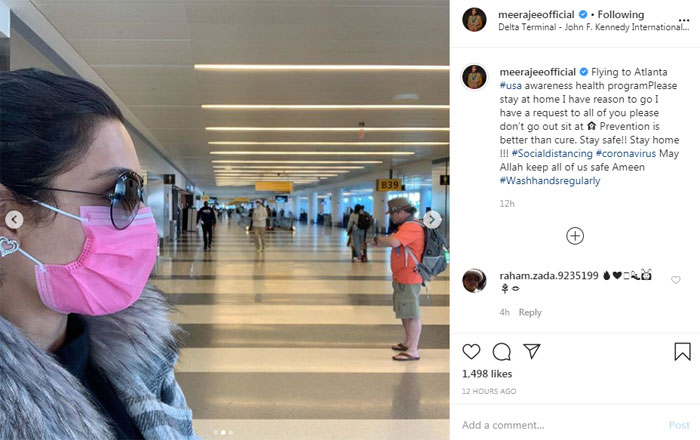Focus the Add a comment field
This screenshot has height=440, width=700.
pos(562,425)
